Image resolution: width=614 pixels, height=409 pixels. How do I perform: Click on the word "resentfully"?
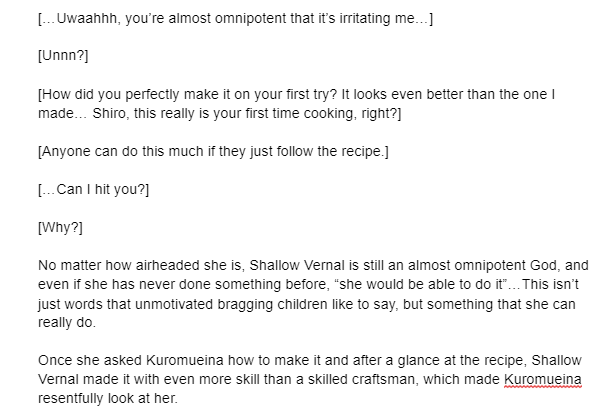(x=73, y=398)
